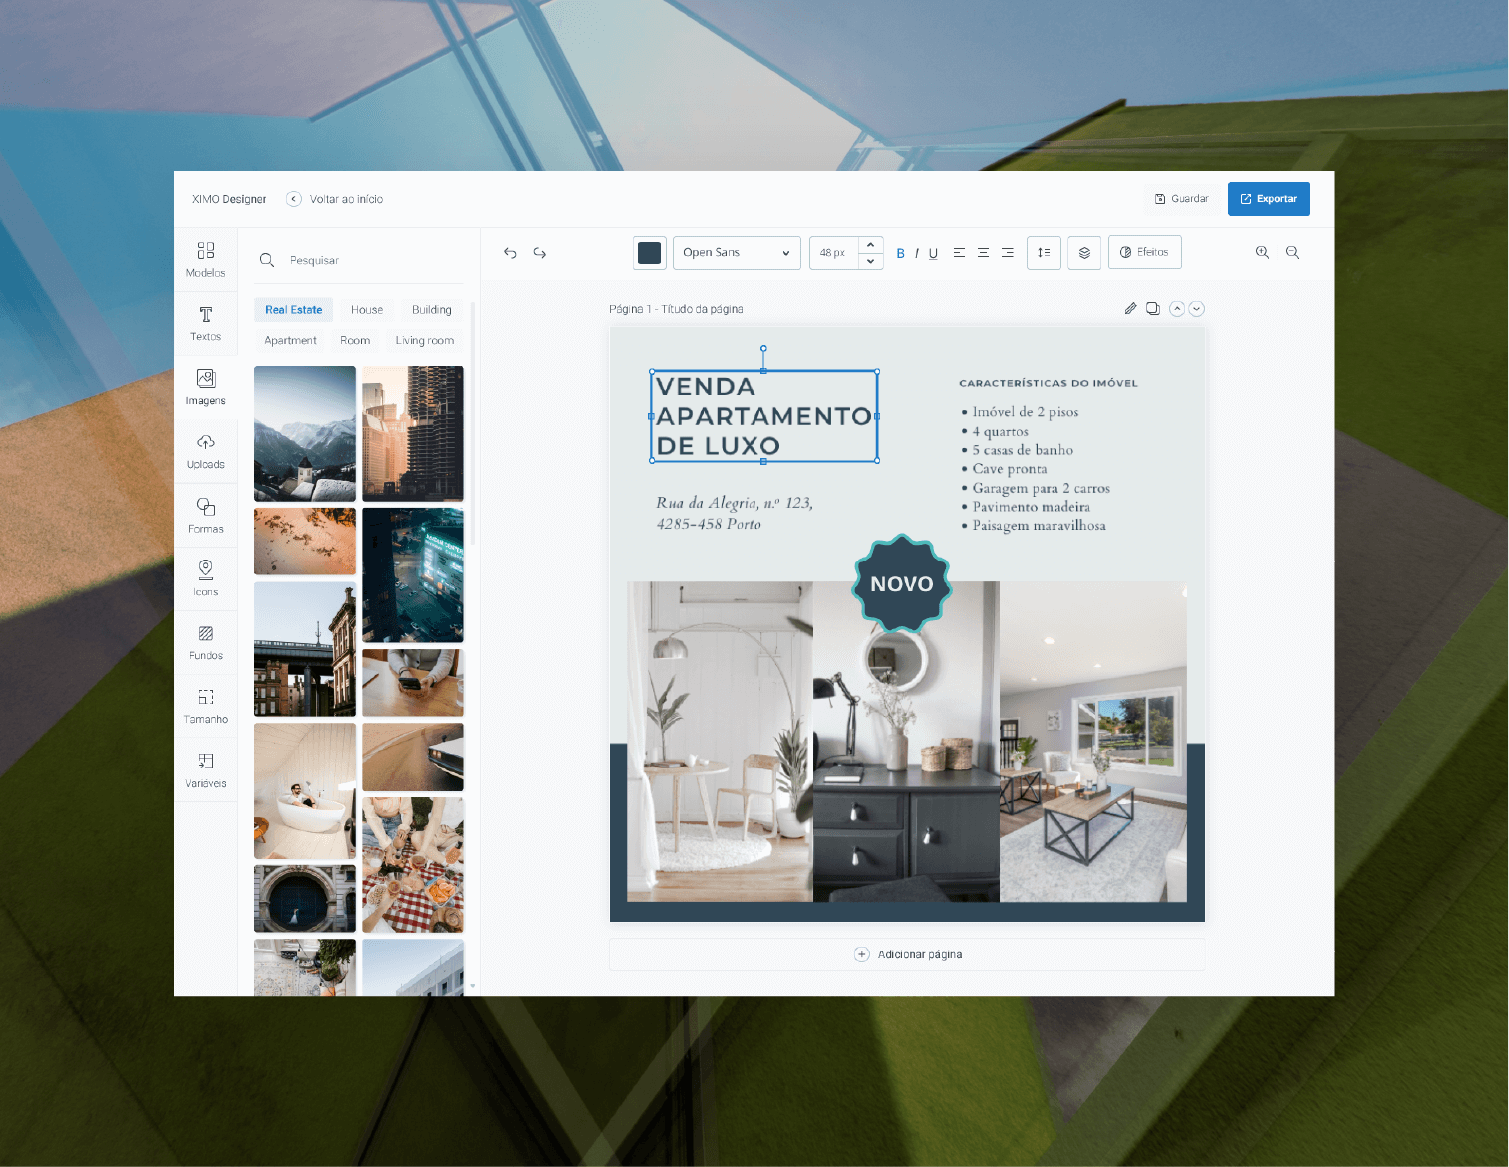Screen dimensions: 1509x1167
Task: Move page down with chevron button
Action: [x=1197, y=309]
